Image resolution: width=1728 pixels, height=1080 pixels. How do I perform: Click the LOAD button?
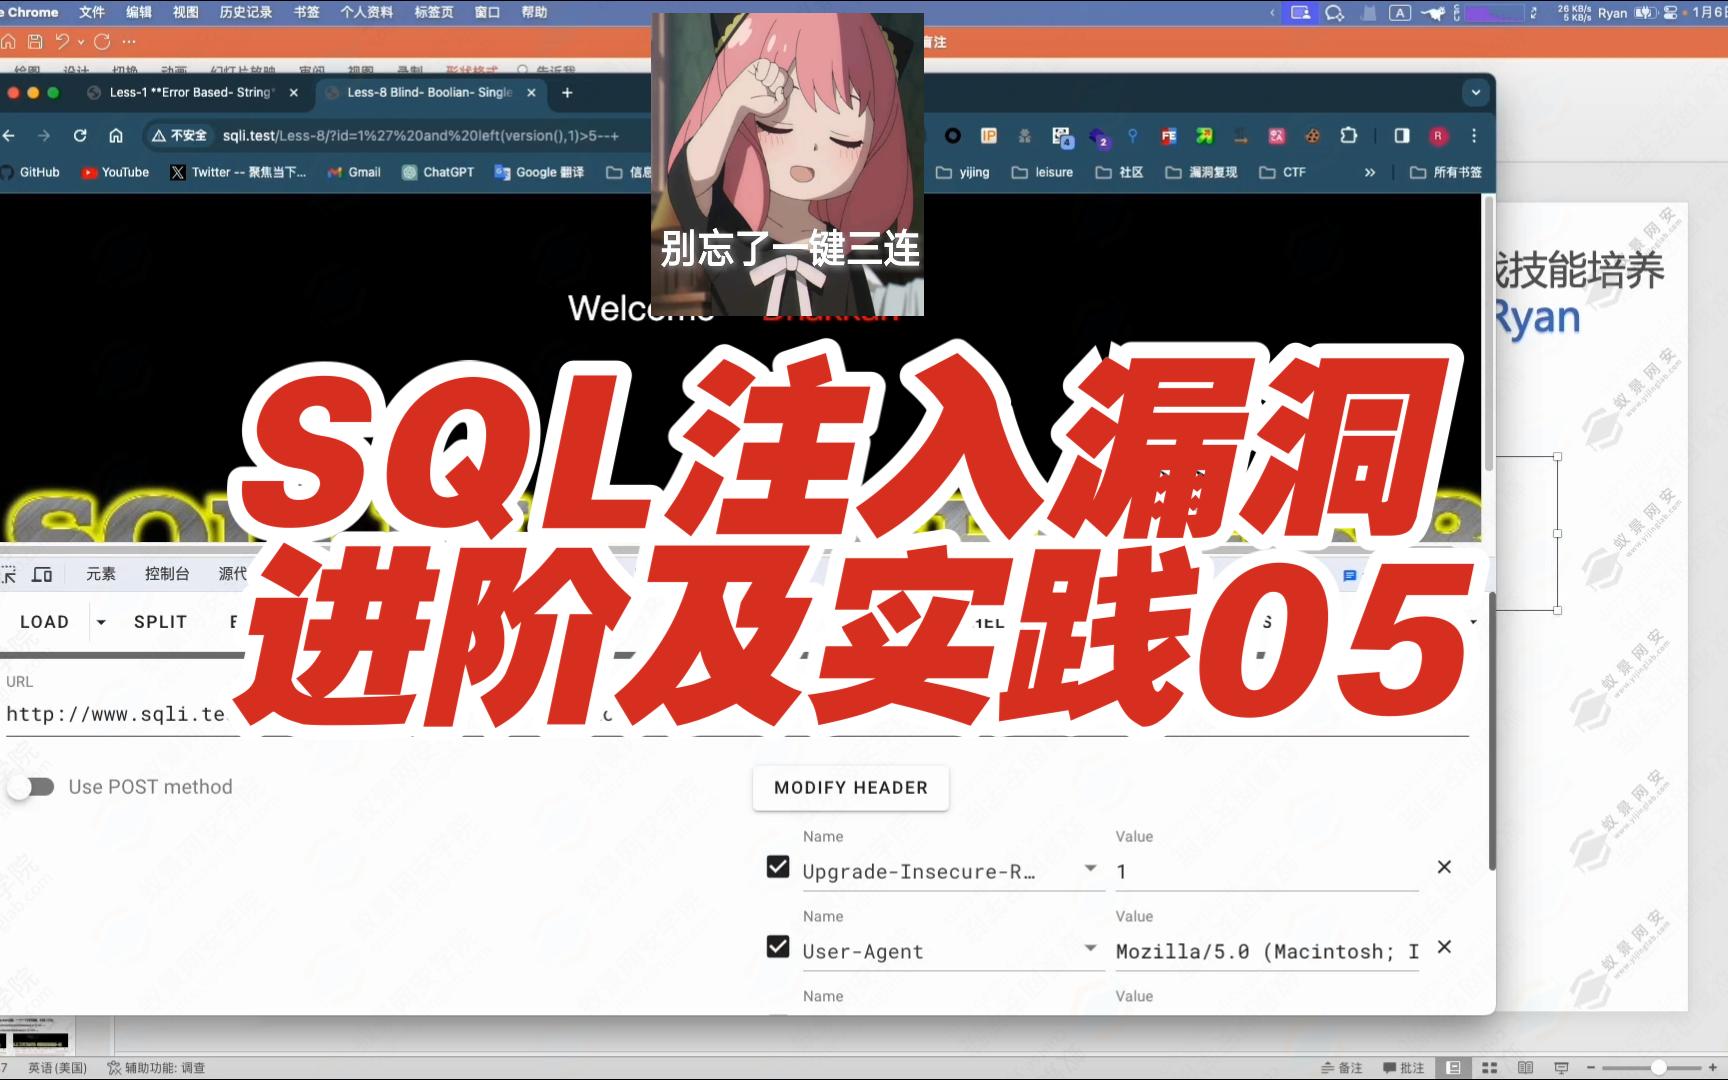pyautogui.click(x=45, y=622)
